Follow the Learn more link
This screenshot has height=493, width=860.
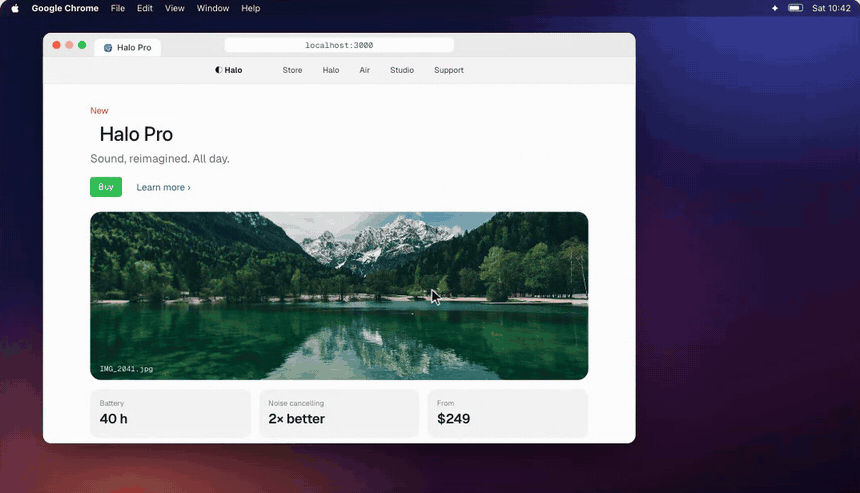point(163,188)
